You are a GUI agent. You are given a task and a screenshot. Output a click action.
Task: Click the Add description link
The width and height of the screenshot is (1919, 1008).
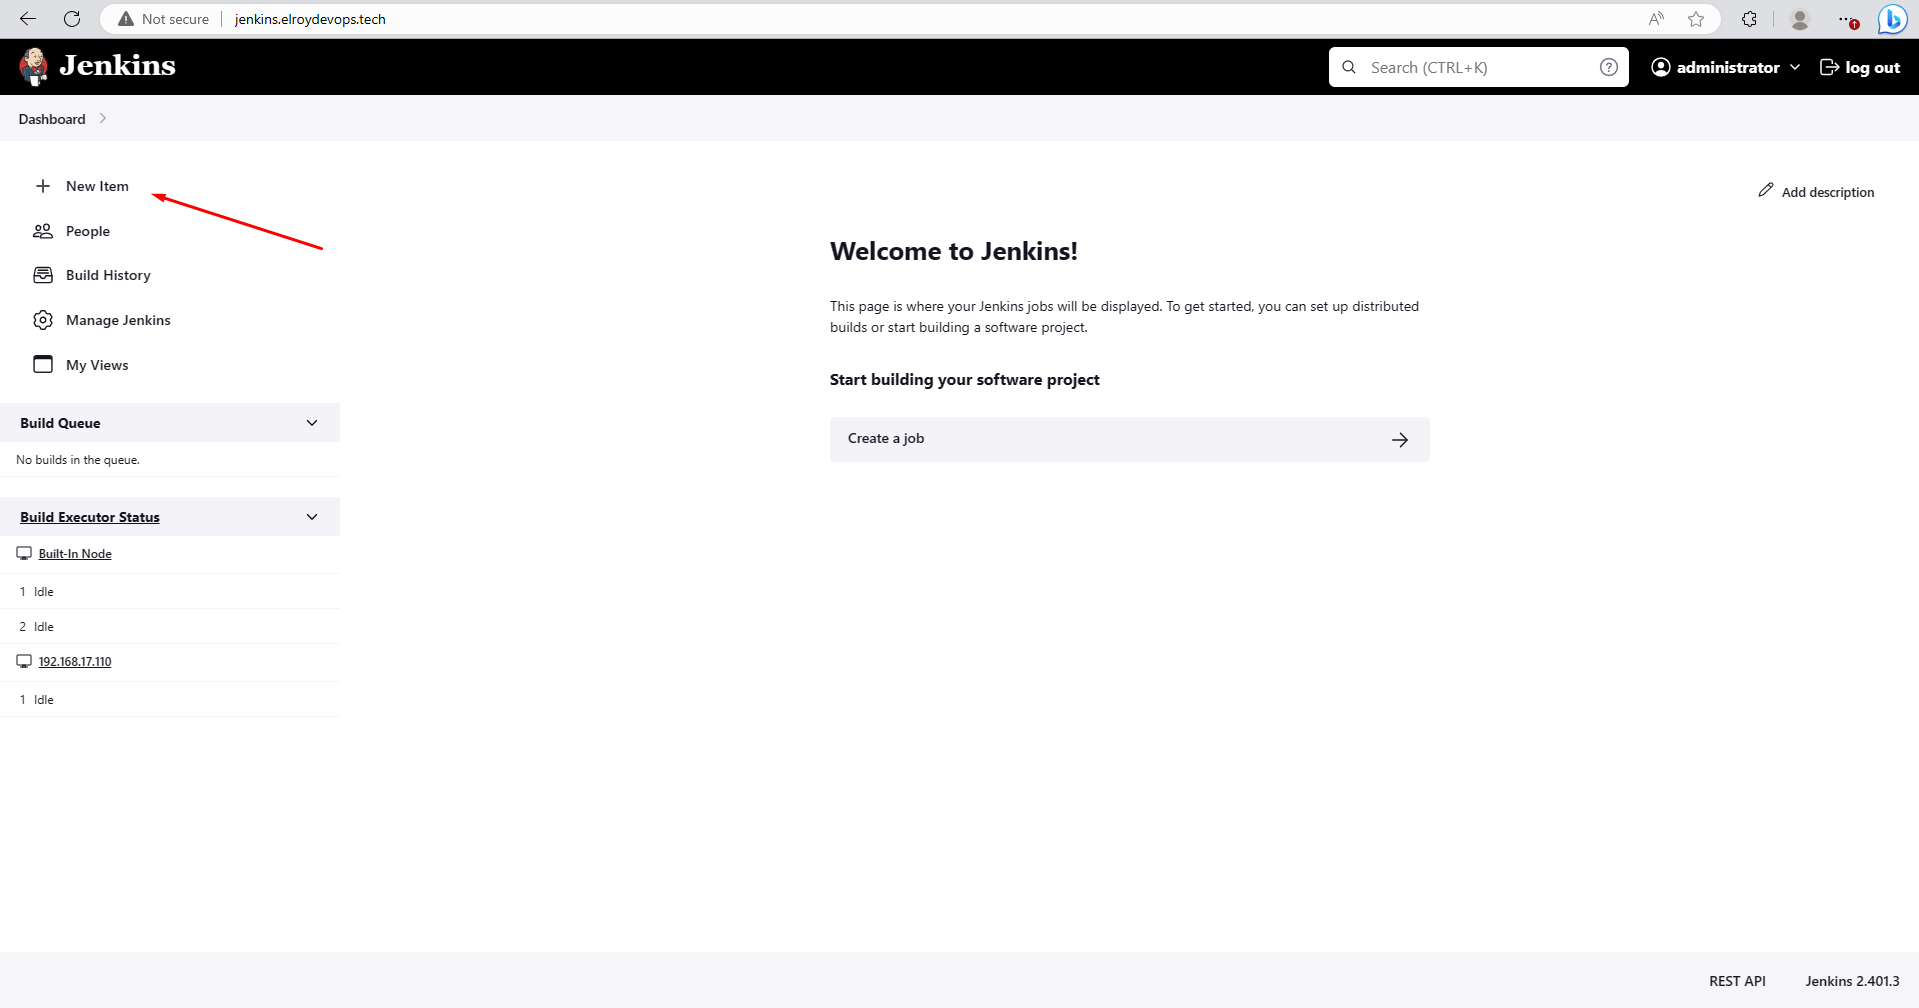coord(1816,191)
